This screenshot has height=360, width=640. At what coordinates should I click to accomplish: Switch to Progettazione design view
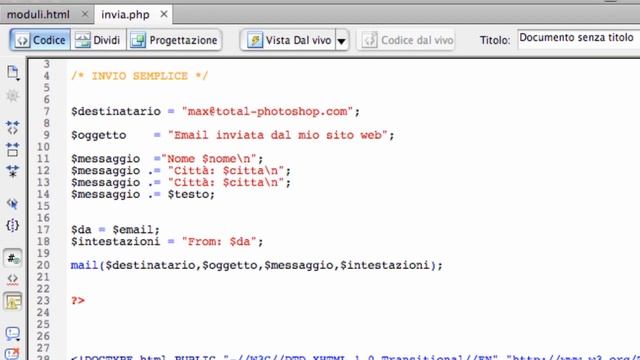pyautogui.click(x=174, y=40)
